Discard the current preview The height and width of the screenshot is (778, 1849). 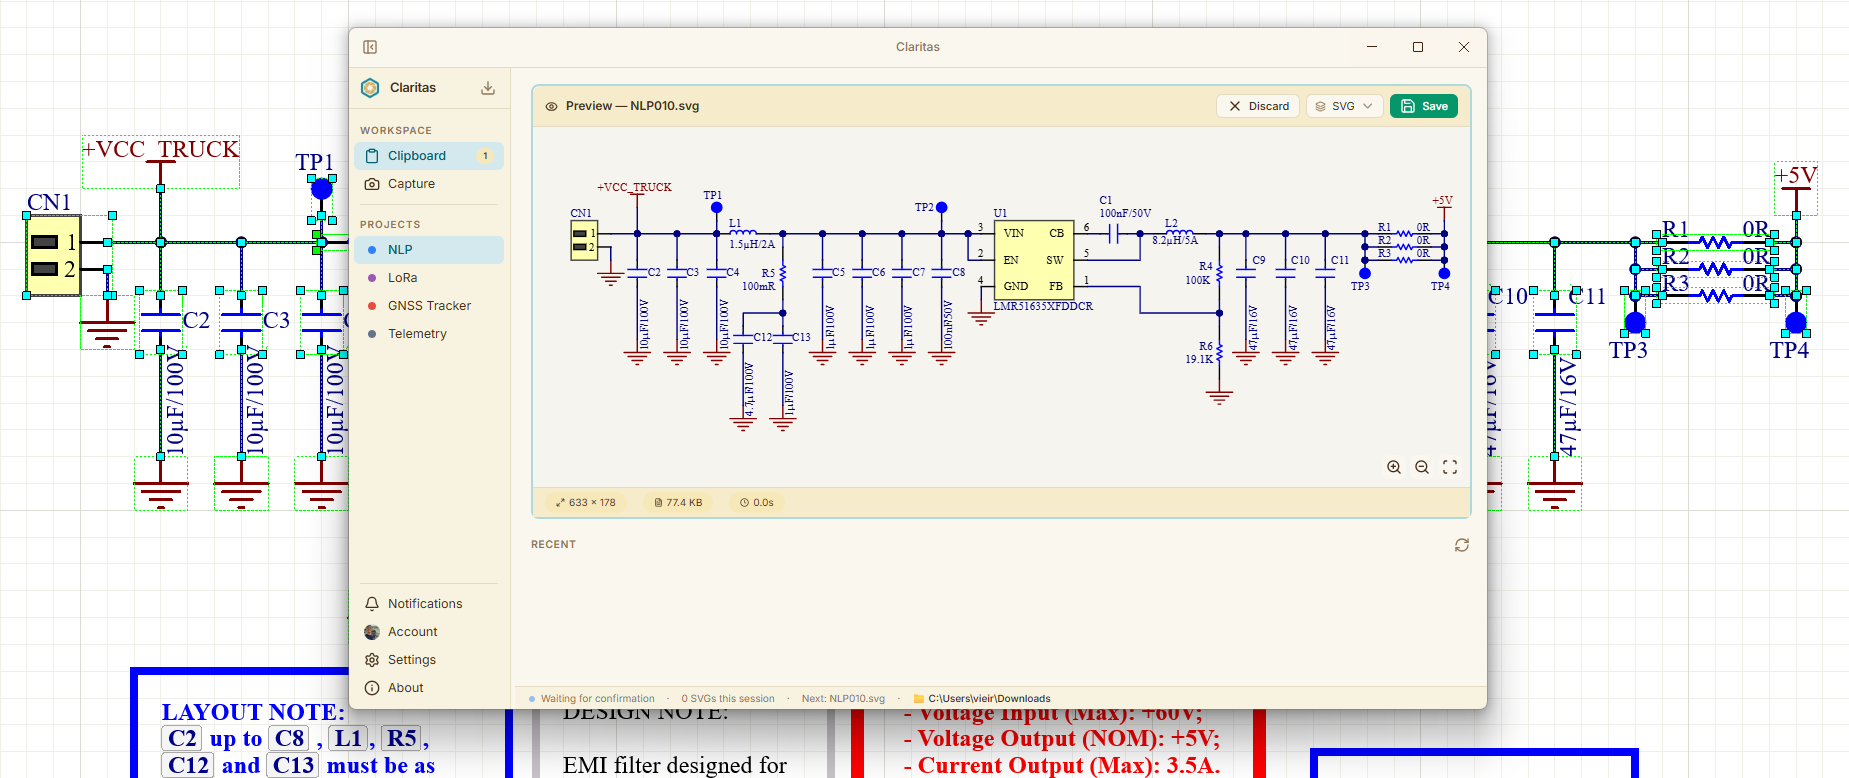click(x=1258, y=106)
